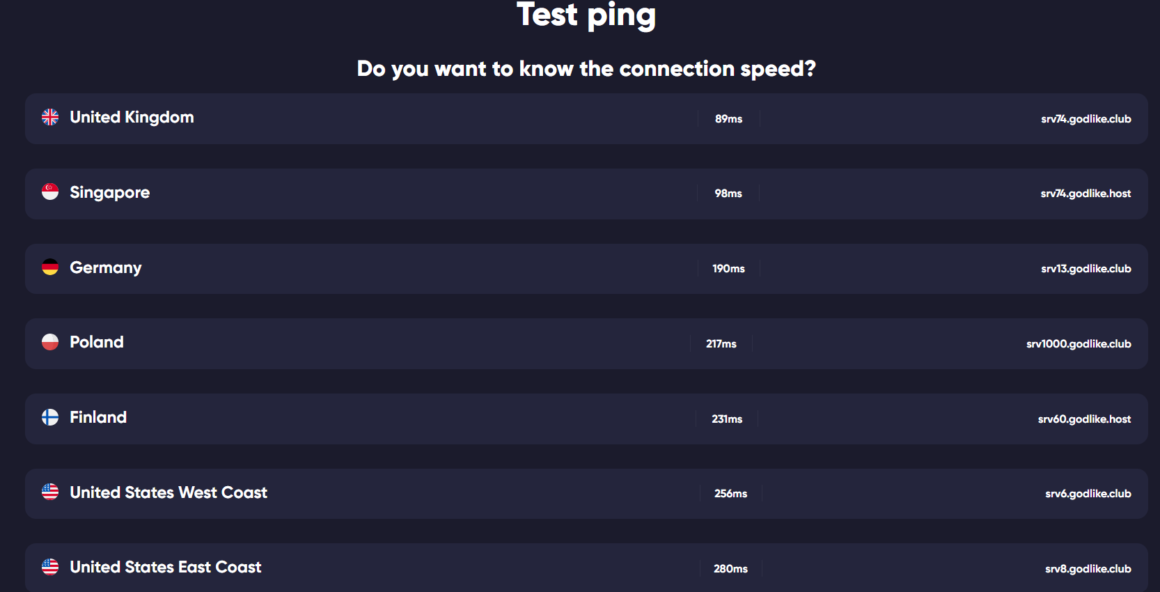Select the srv60.godlike.host hostname

pyautogui.click(x=1084, y=420)
